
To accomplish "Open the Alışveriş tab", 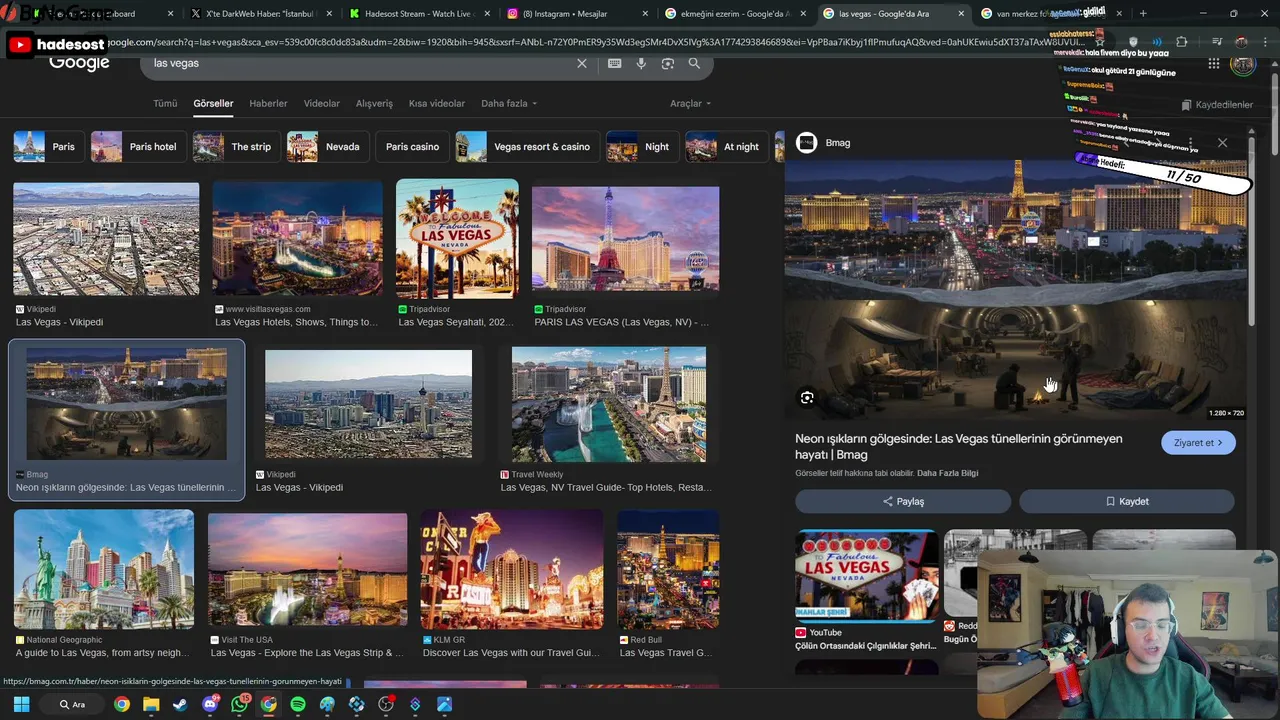I will pyautogui.click(x=374, y=103).
